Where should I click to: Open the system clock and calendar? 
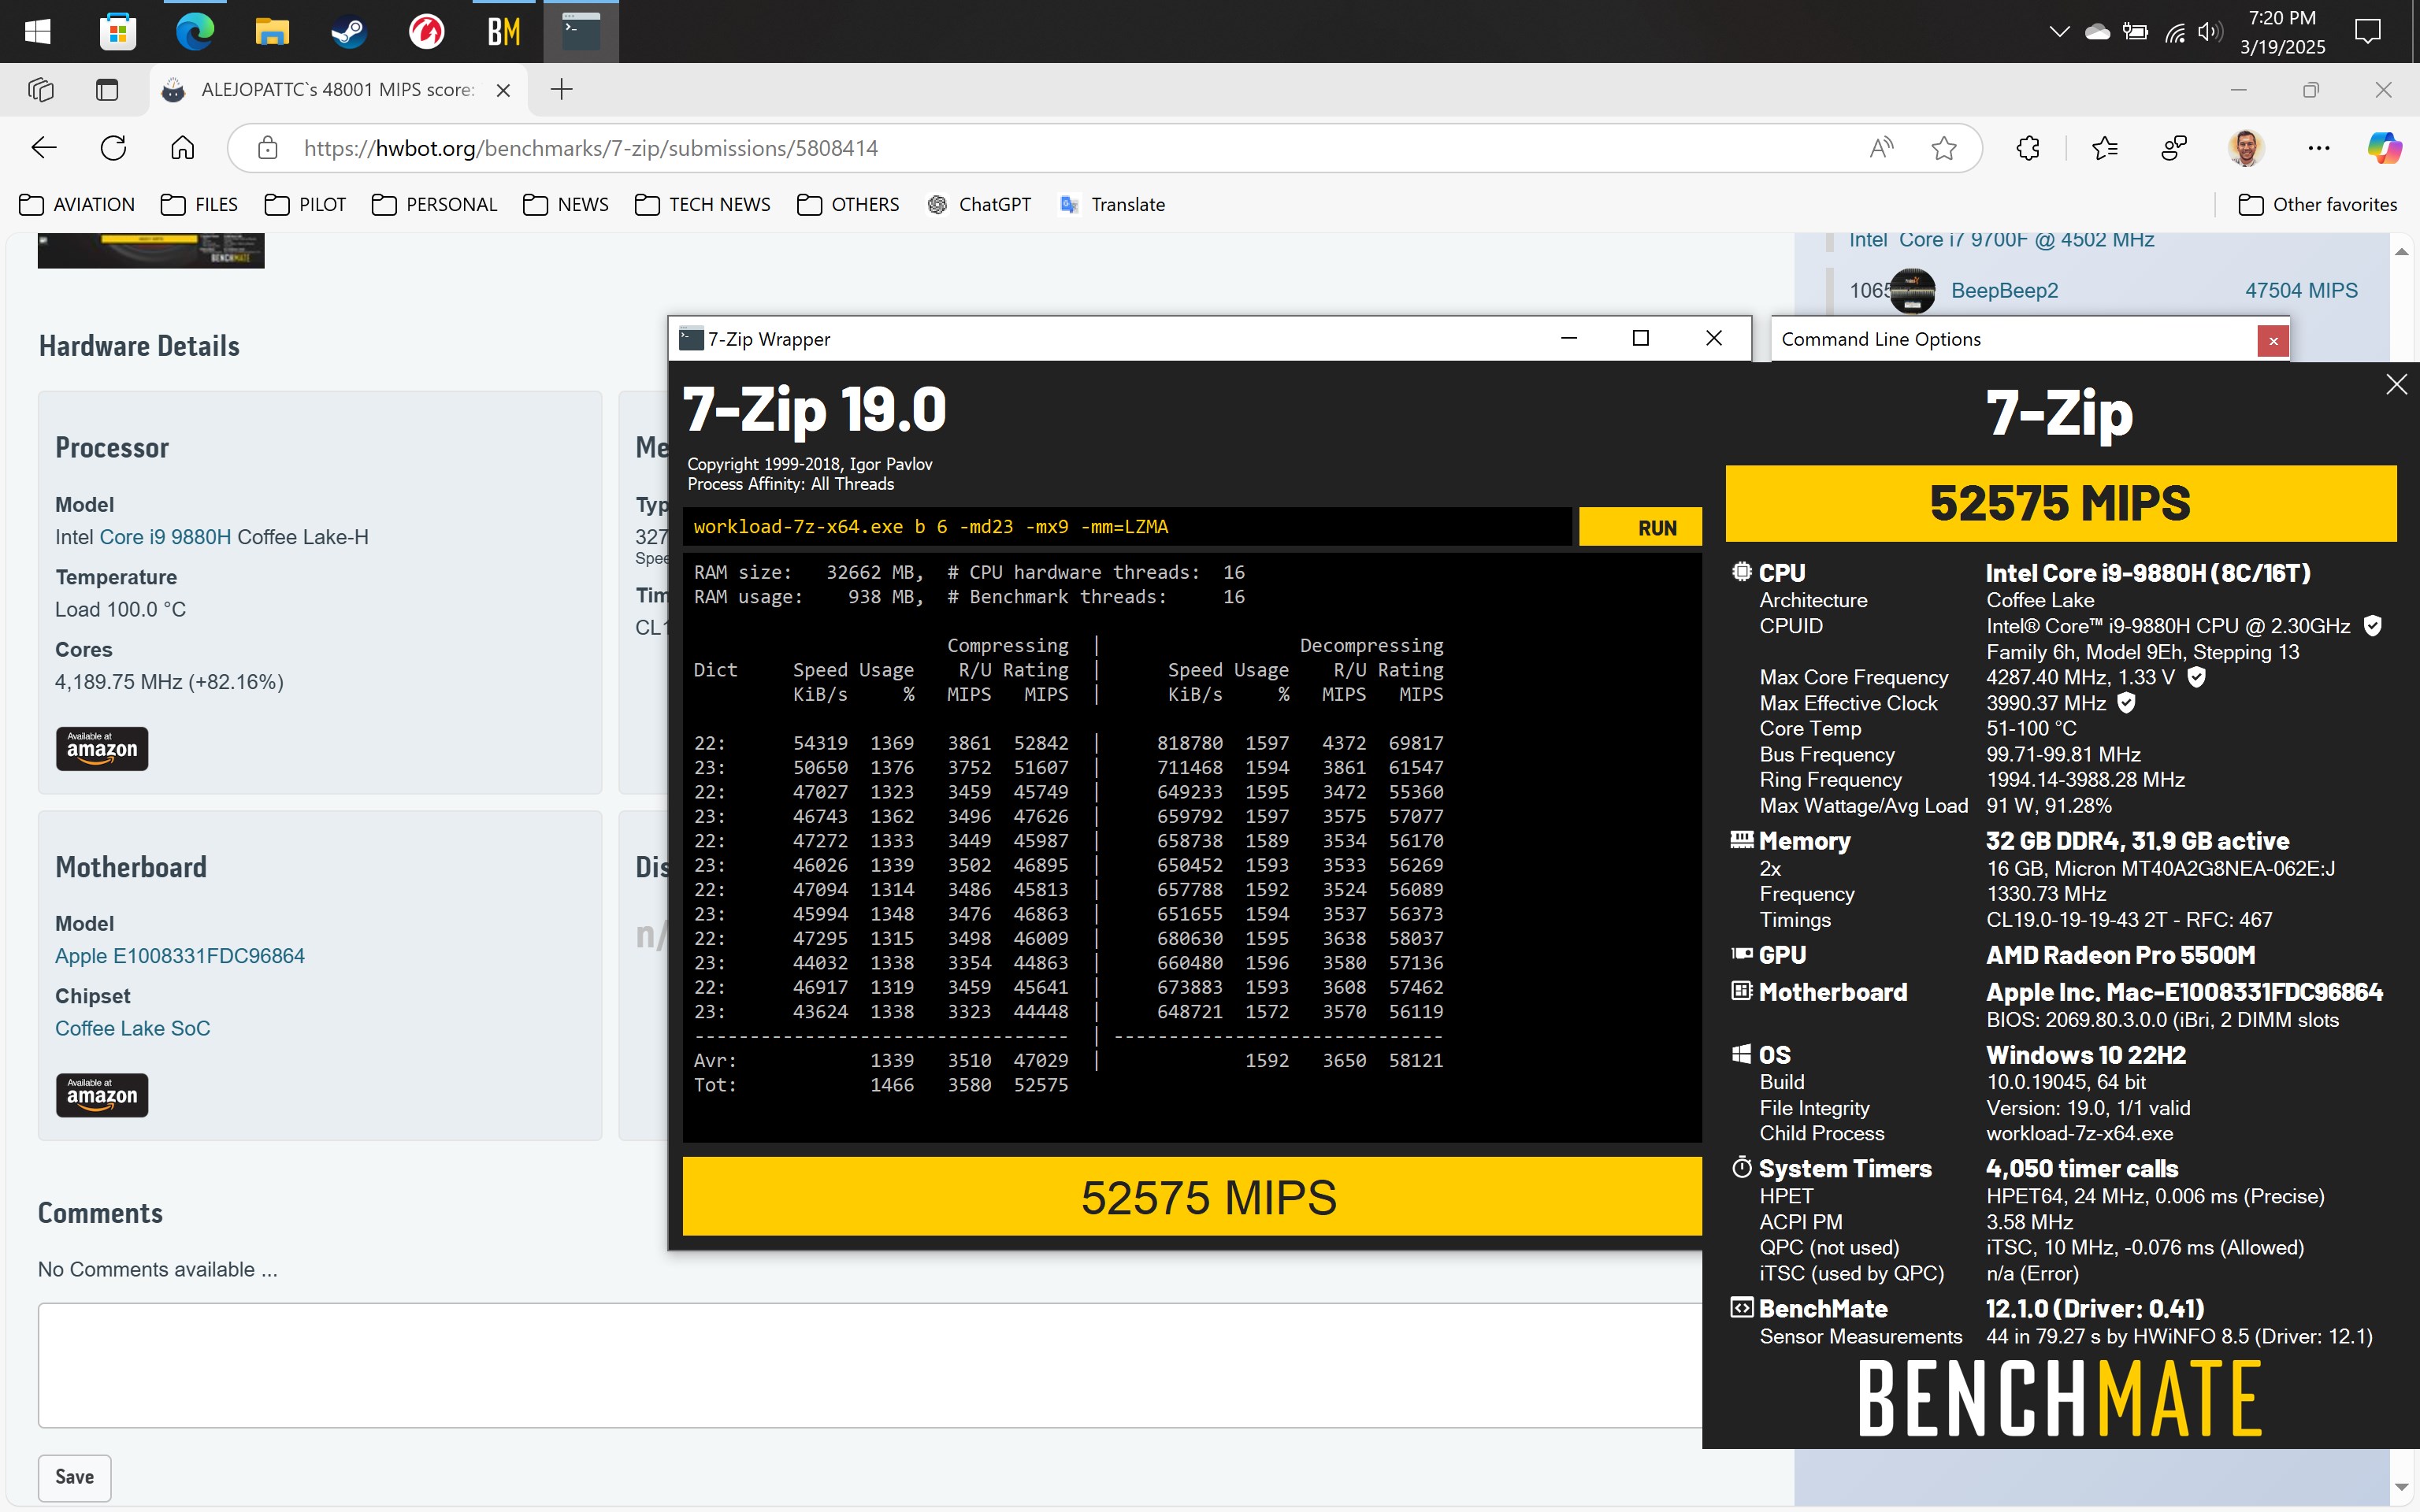click(x=2282, y=32)
